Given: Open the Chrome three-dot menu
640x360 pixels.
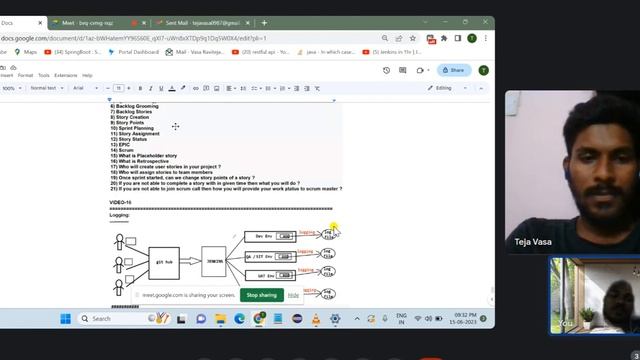Looking at the screenshot, I should (486, 38).
